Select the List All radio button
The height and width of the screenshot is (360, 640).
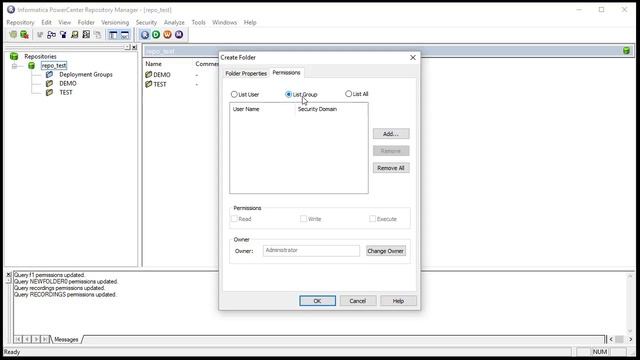(x=348, y=94)
